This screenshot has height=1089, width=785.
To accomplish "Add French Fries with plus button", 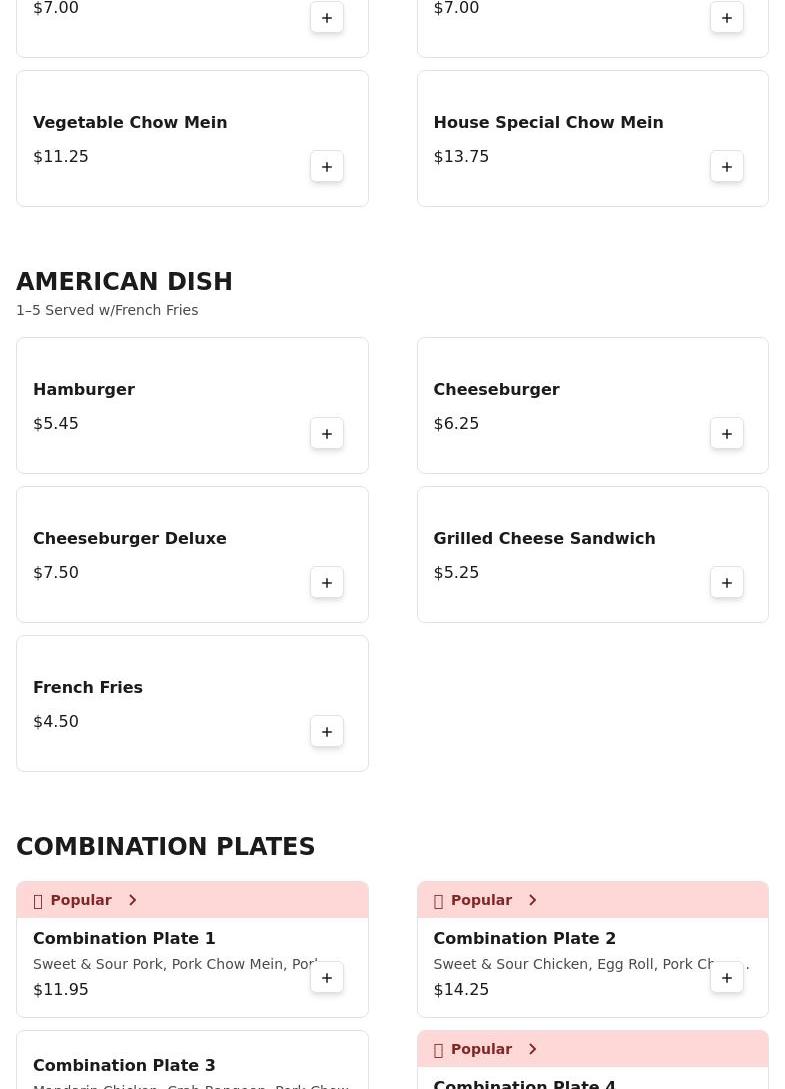I will click(327, 731).
